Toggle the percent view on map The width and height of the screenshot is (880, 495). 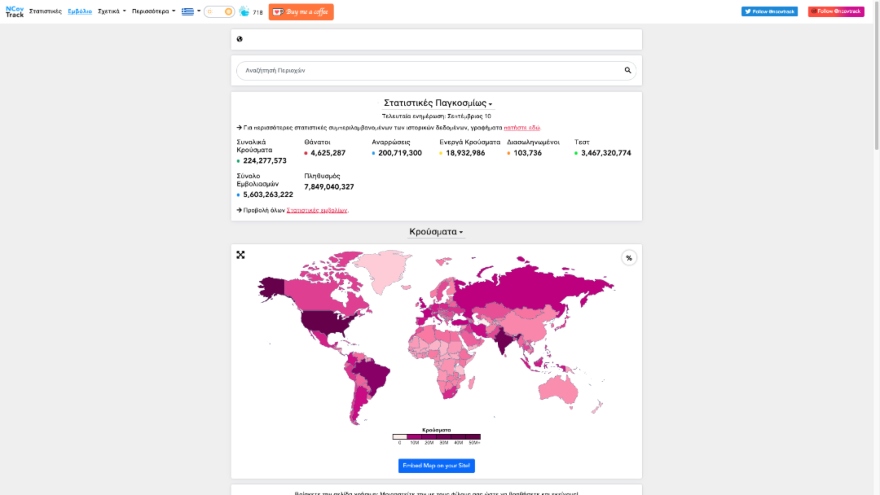pyautogui.click(x=629, y=258)
